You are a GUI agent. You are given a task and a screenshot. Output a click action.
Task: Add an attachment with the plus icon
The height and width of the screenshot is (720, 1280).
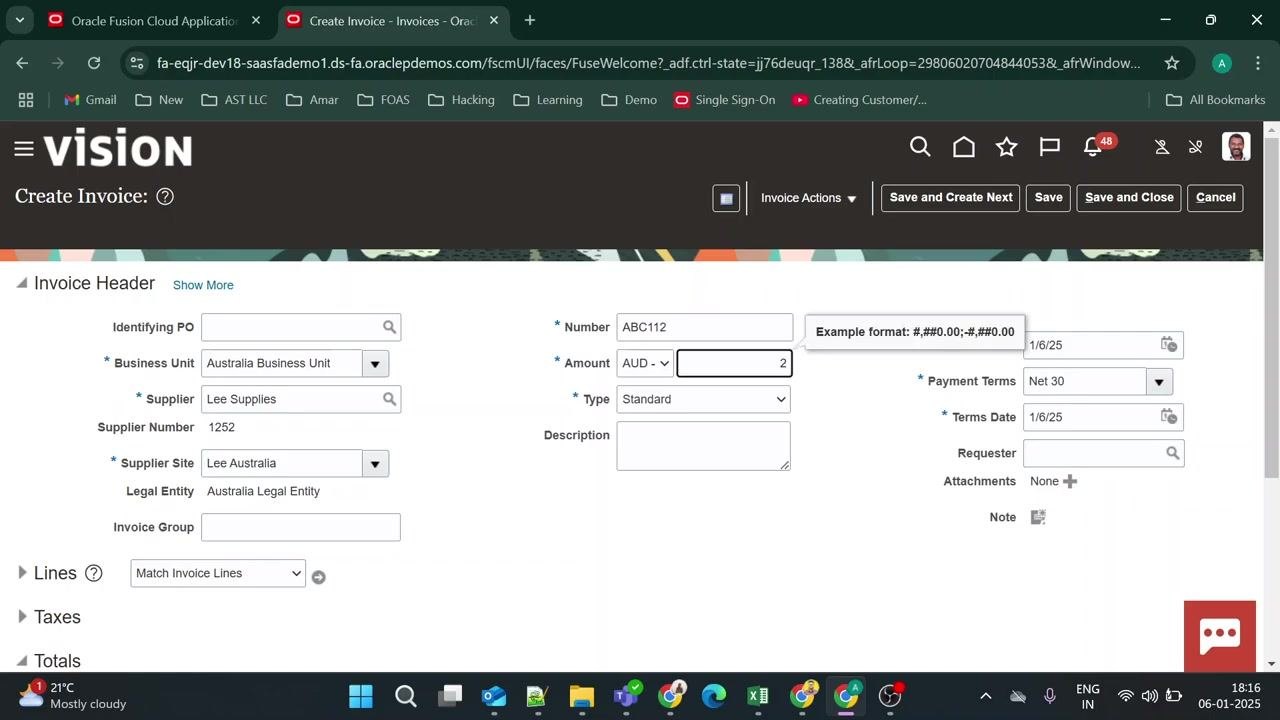1070,481
